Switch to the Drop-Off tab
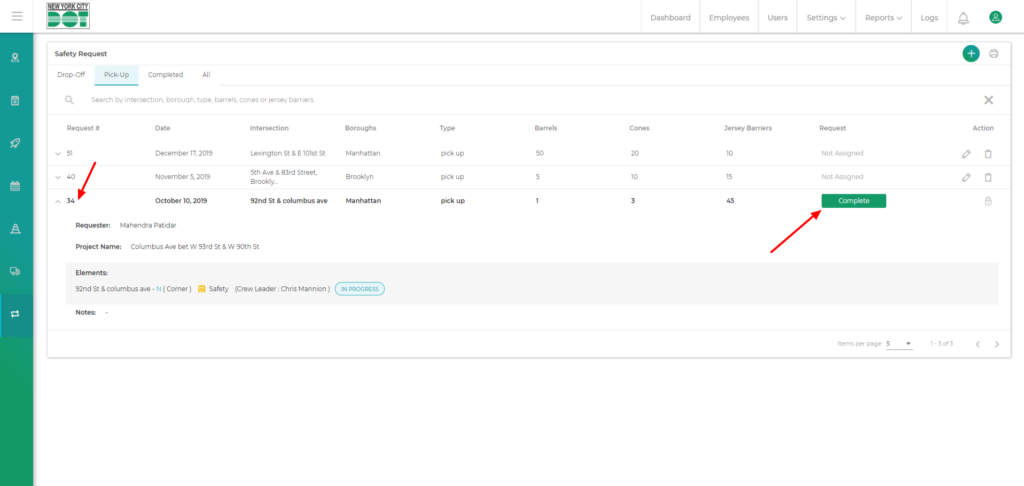This screenshot has height=486, width=1024. click(71, 75)
